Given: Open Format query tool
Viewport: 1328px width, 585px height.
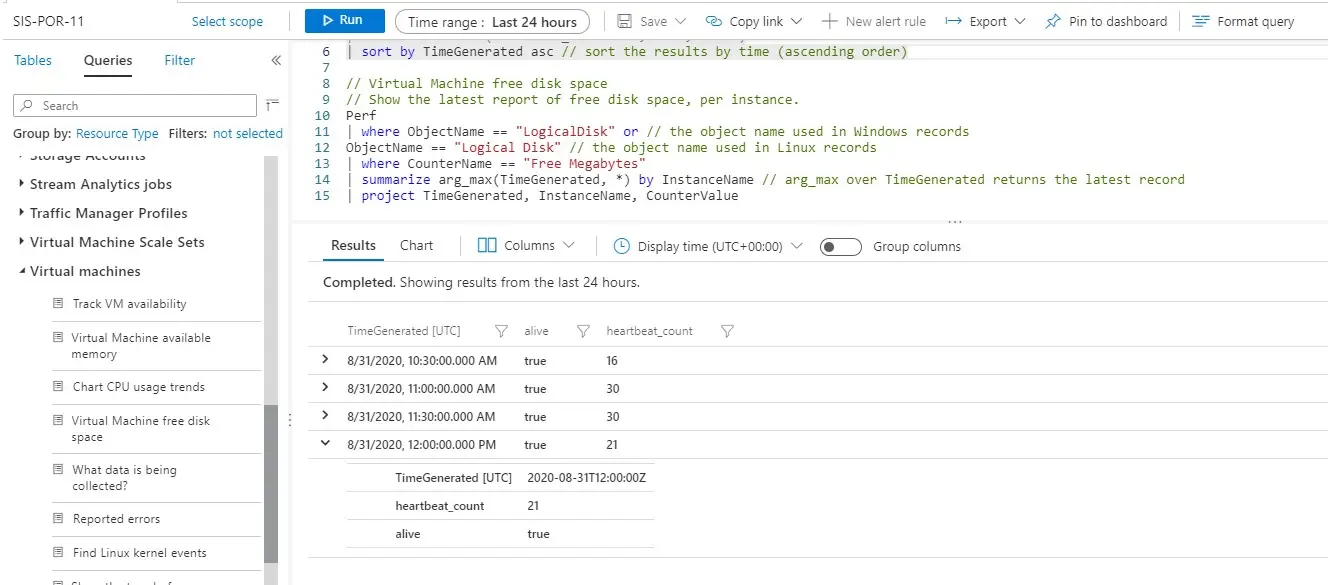Looking at the screenshot, I should [1242, 21].
